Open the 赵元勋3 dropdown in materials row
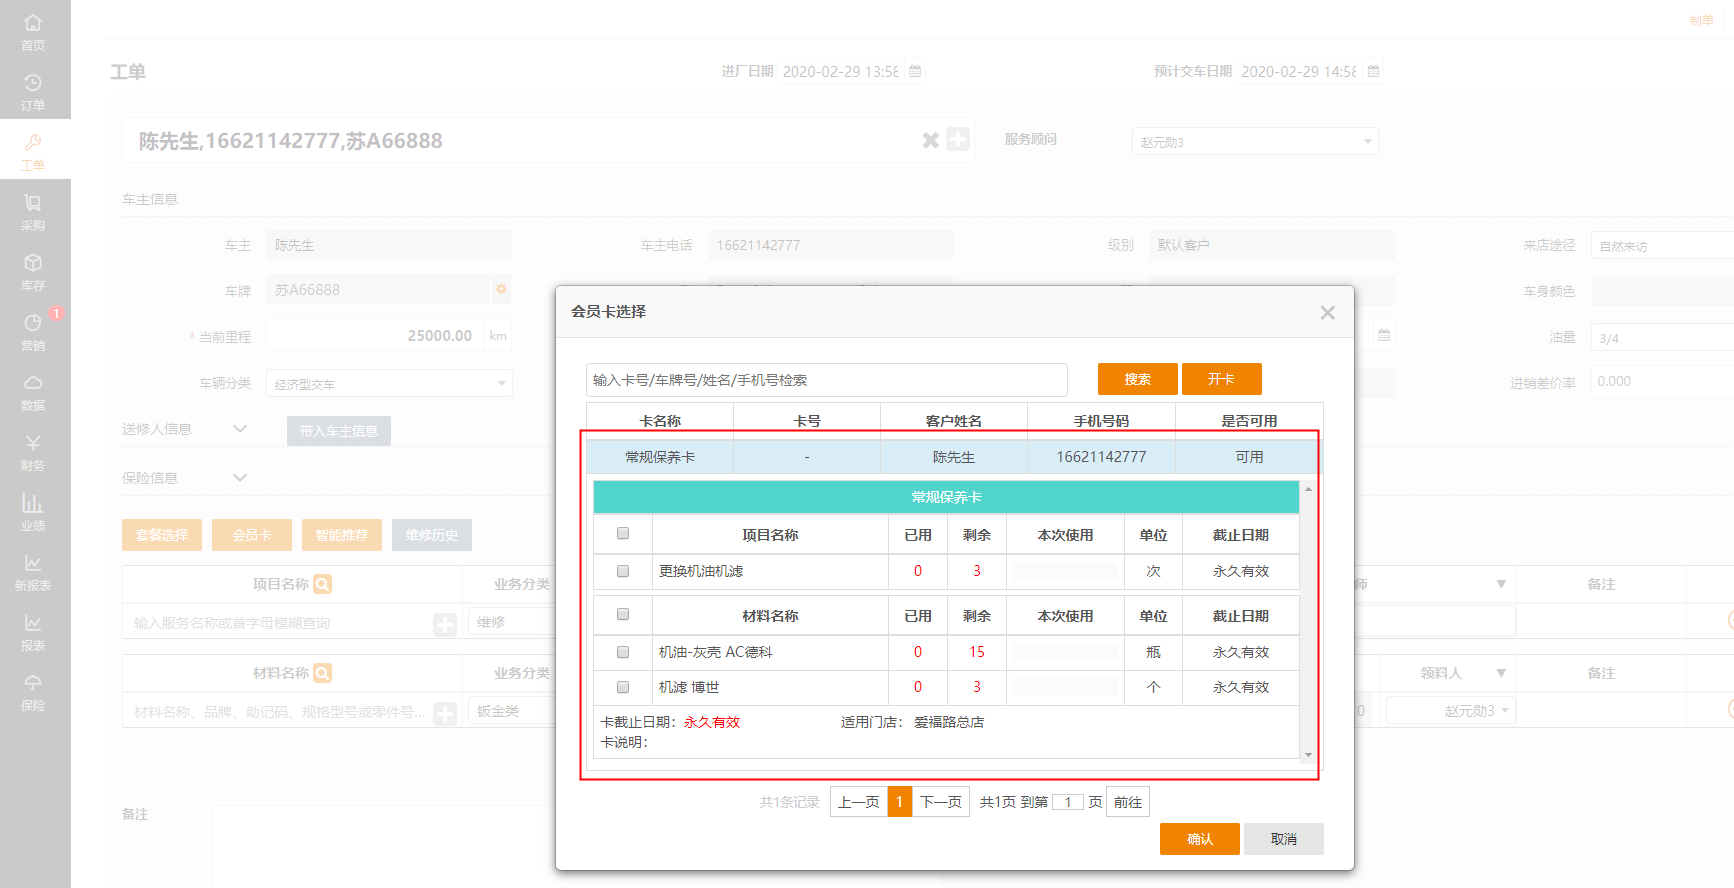Screen dimensions: 1734x888 point(1451,710)
